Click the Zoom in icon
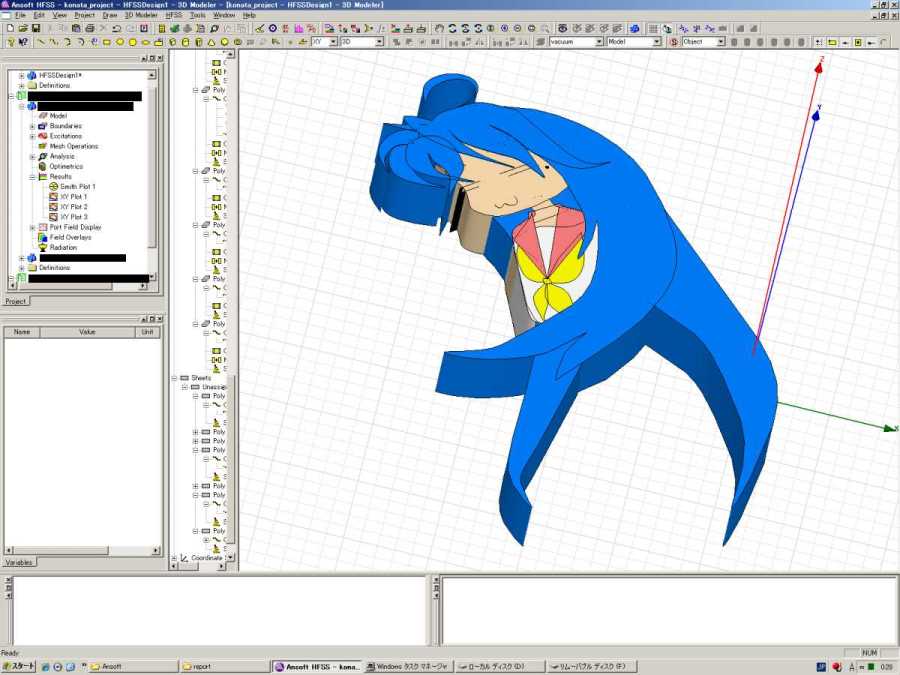Image resolution: width=900 pixels, height=675 pixels. 505,28
